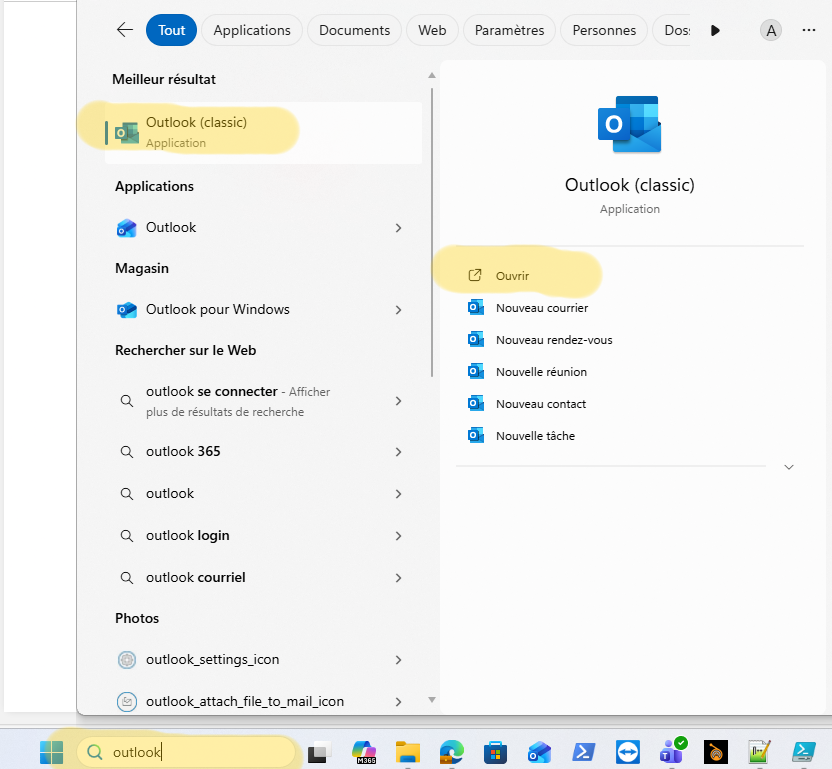Click the taskbar search field with outlook
The image size is (832, 769).
click(186, 752)
